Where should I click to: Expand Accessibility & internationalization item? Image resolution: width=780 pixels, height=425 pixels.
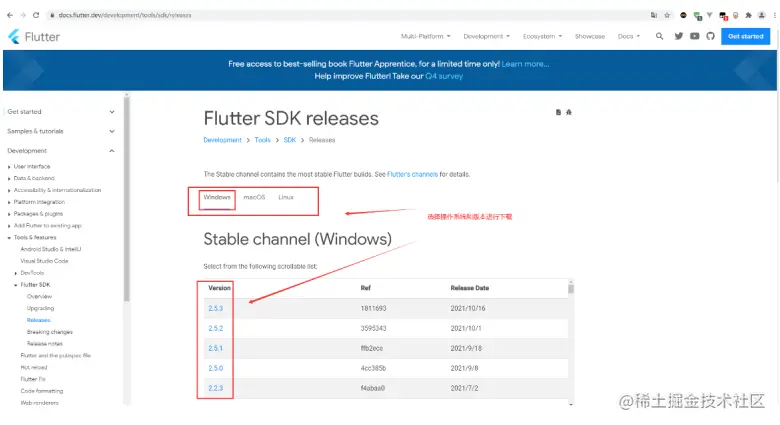coord(55,190)
